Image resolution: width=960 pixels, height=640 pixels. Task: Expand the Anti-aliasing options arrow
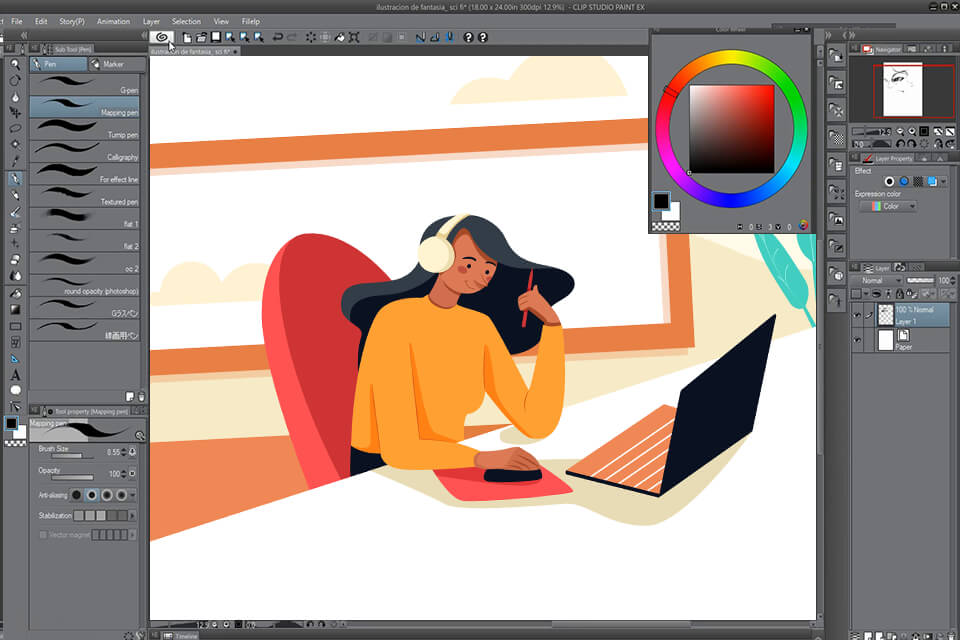point(133,495)
